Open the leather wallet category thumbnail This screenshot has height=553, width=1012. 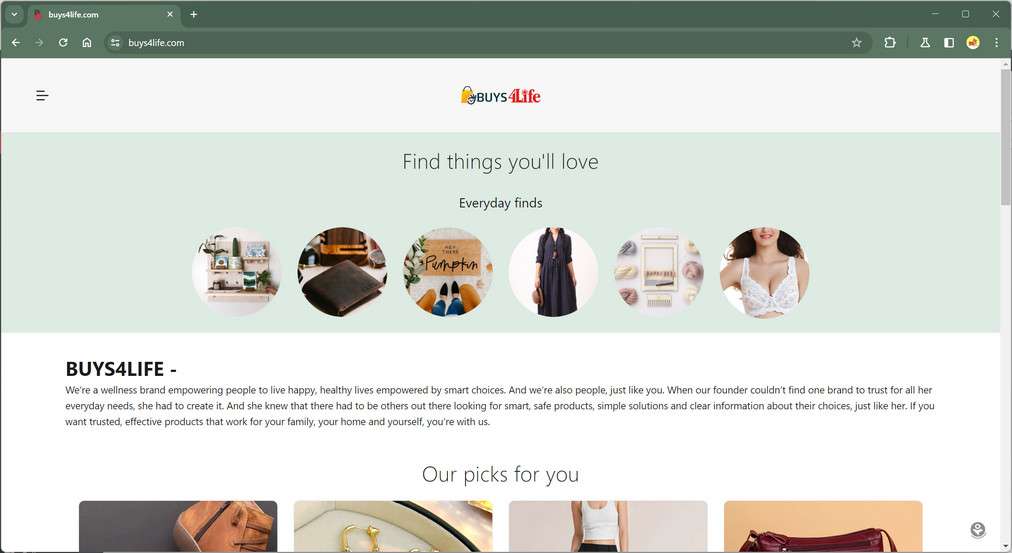(x=342, y=272)
